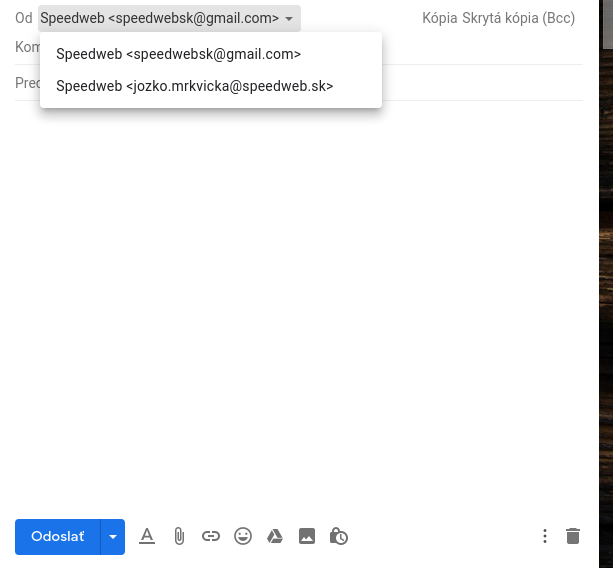Open formatting options (underlined A icon)
This screenshot has height=568, width=613.
point(147,536)
